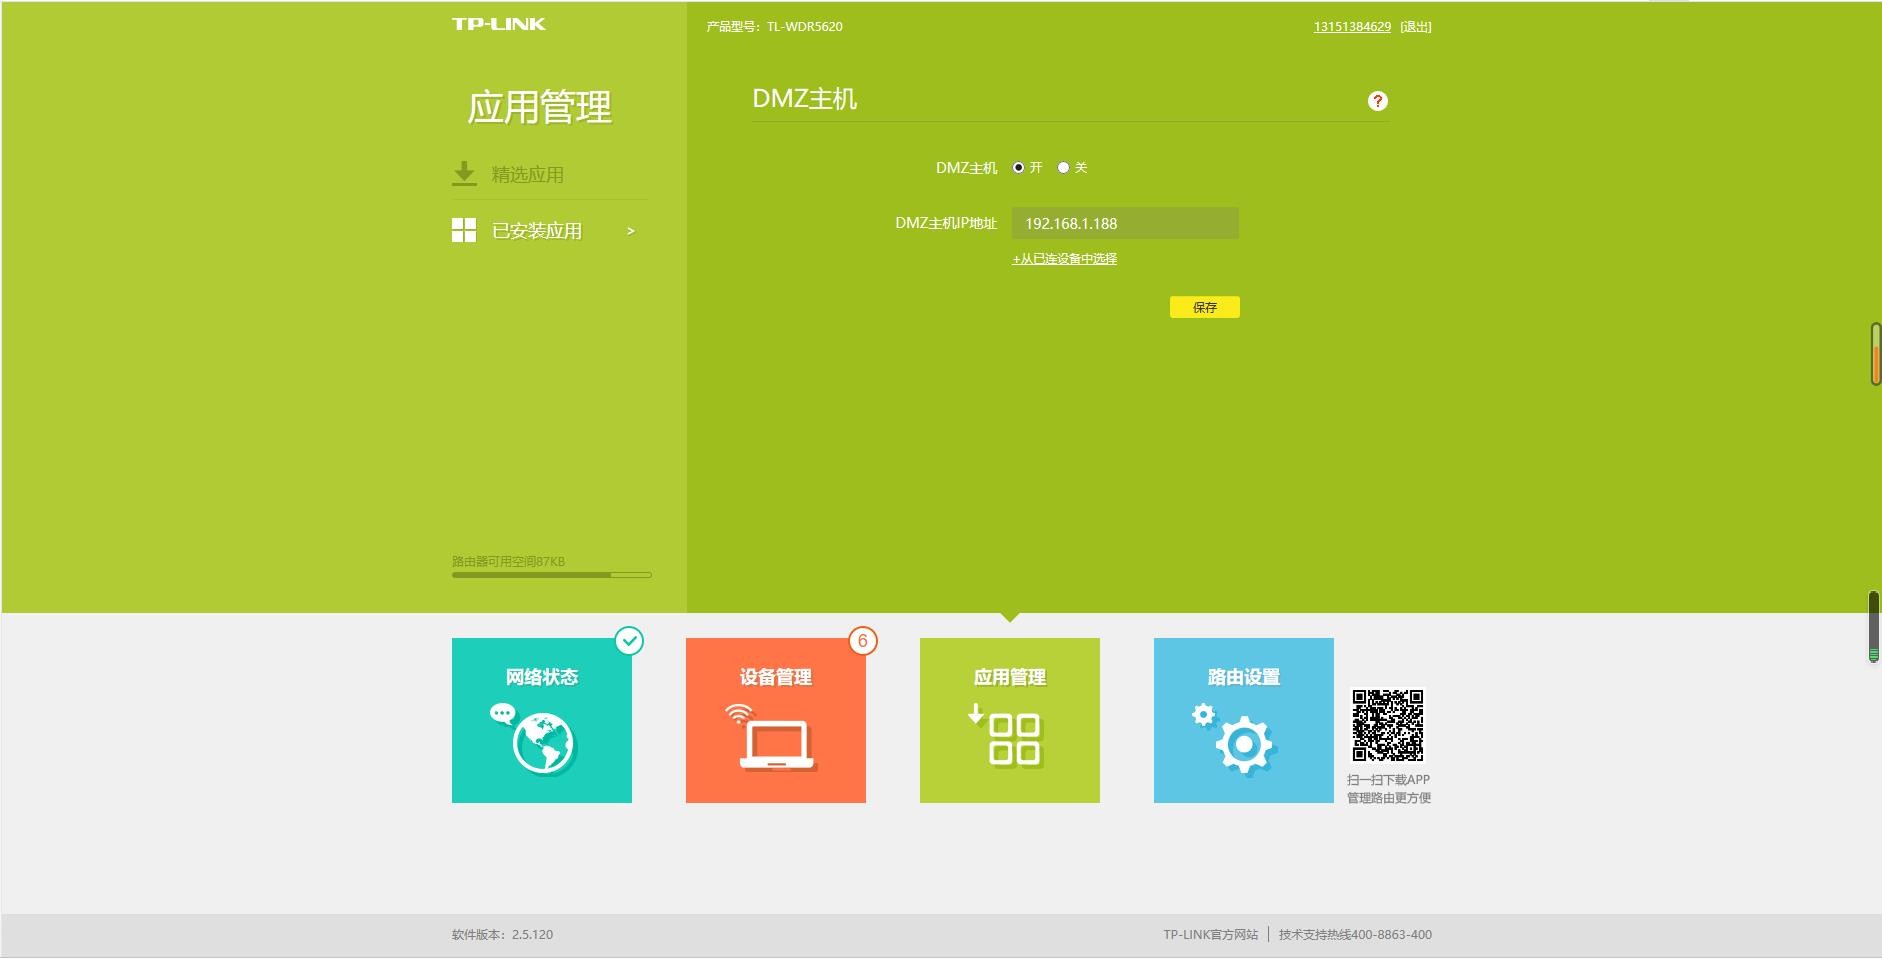
Task: Click the QR code for app download
Action: 1388,725
